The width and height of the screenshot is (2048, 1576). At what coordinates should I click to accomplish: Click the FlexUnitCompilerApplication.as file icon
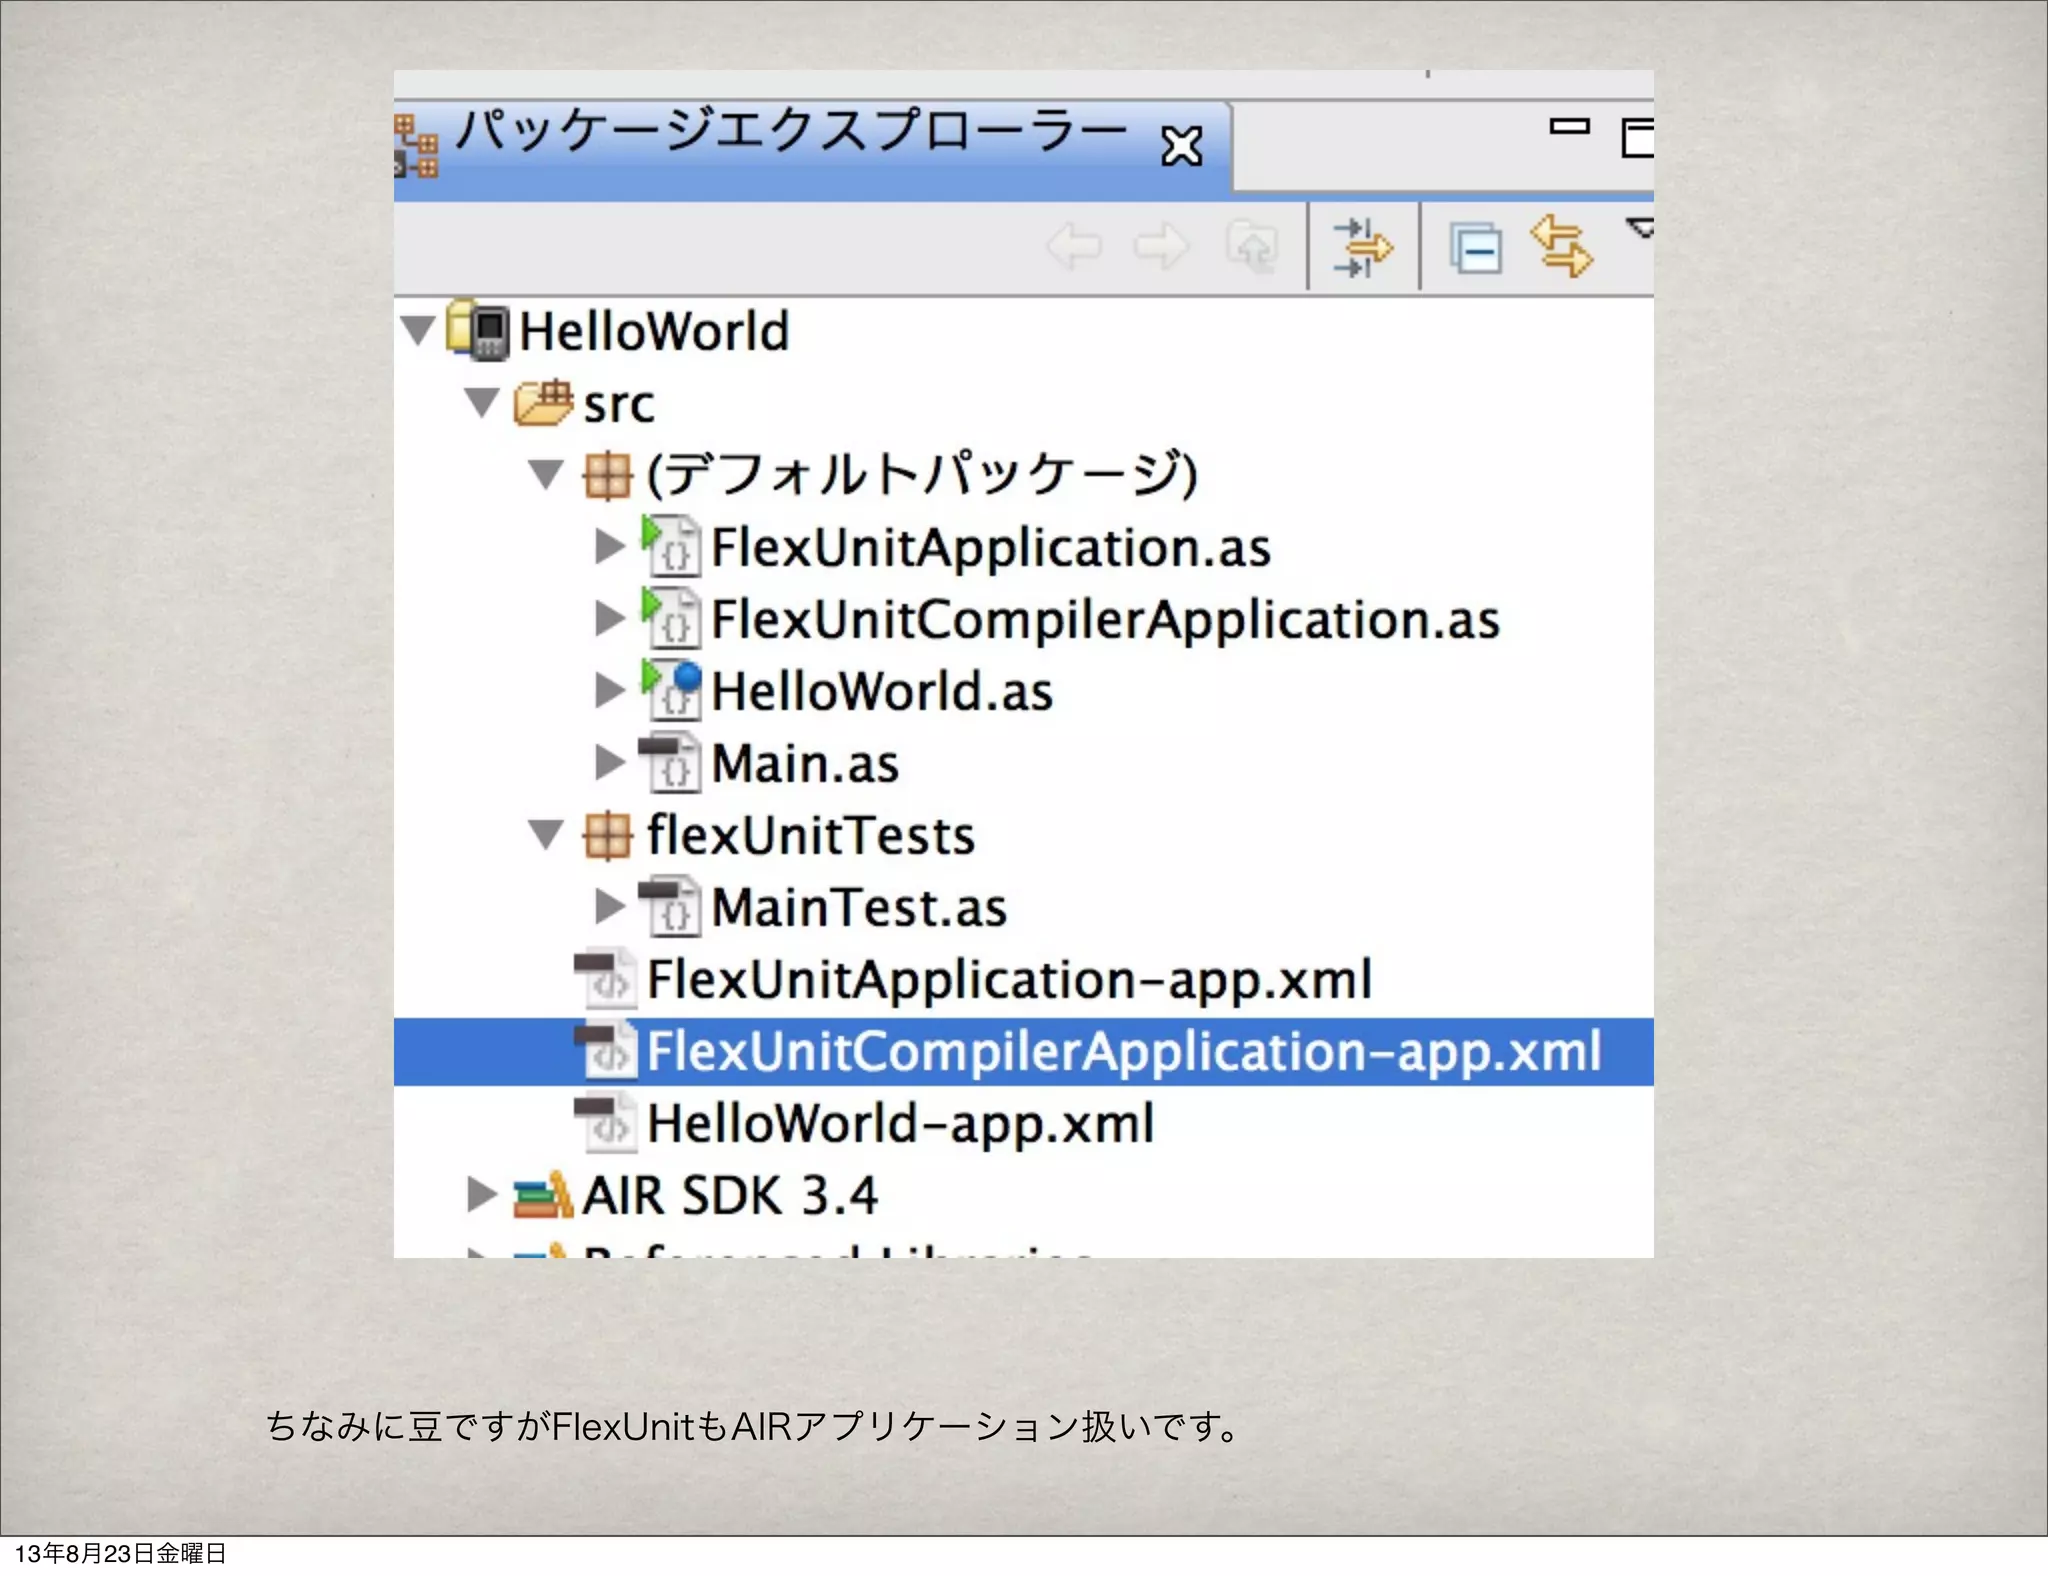[x=671, y=618]
